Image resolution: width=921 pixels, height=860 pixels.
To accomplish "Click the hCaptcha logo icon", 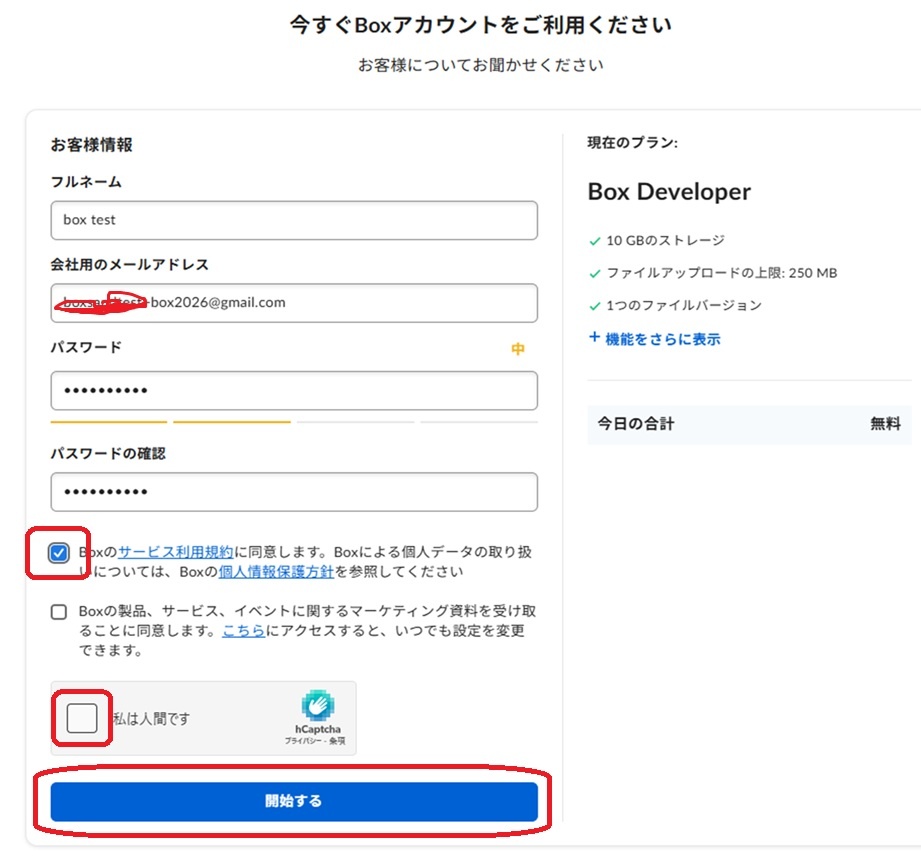I will coord(318,705).
